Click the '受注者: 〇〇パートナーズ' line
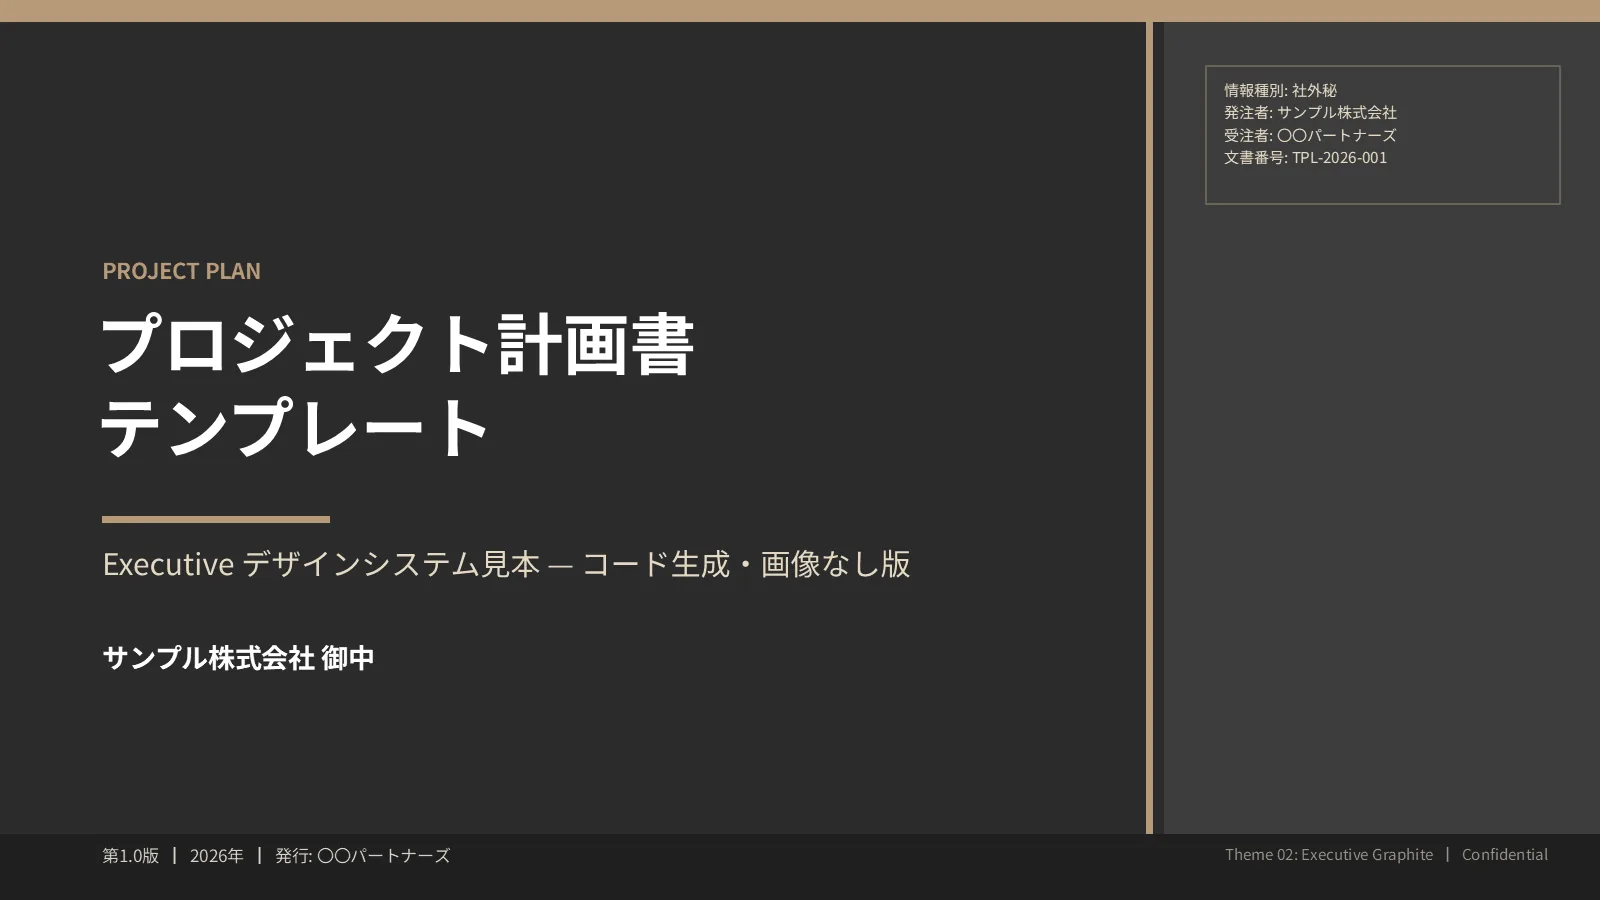 pyautogui.click(x=1310, y=135)
